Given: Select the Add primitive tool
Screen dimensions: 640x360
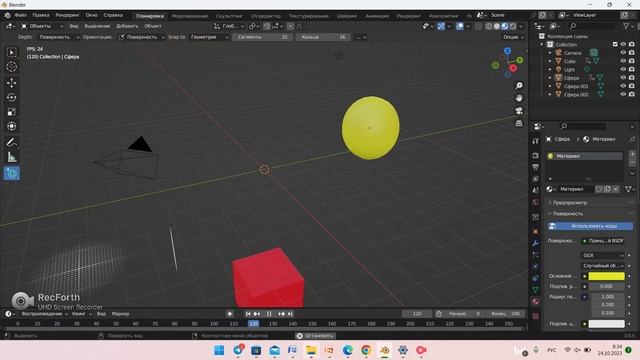Looking at the screenshot, I should 11,173.
